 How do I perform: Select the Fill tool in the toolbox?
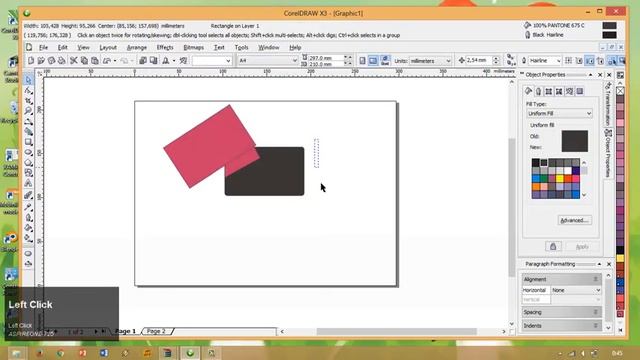click(x=28, y=228)
